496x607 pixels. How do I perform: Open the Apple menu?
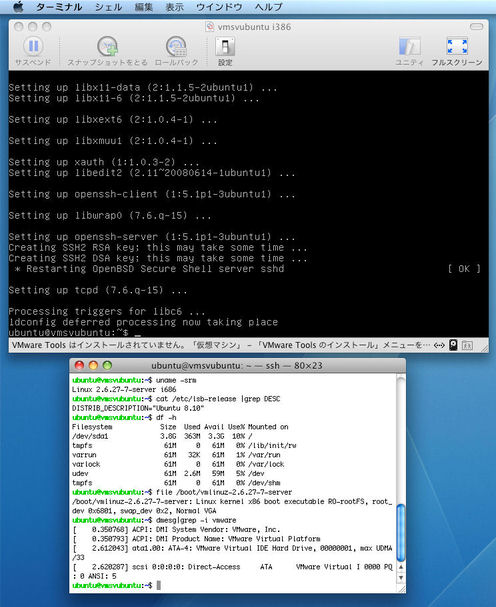coord(17,7)
